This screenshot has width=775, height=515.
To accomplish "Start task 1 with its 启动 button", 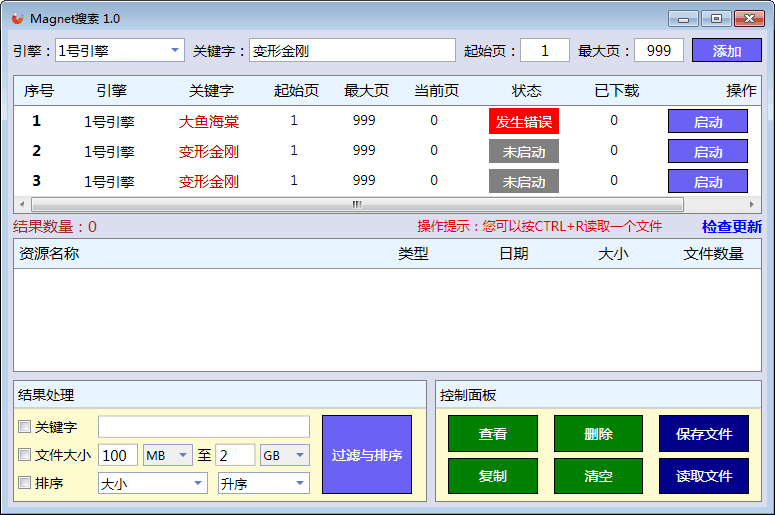I will pyautogui.click(x=707, y=122).
